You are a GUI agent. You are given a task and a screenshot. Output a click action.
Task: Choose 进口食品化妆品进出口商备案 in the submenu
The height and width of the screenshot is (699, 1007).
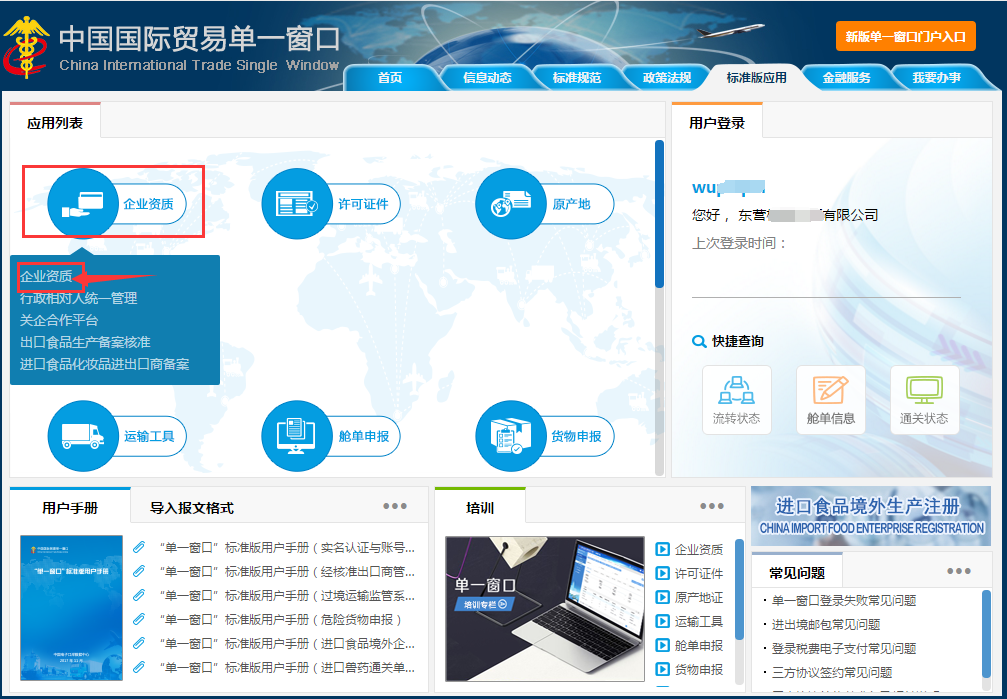pyautogui.click(x=105, y=364)
